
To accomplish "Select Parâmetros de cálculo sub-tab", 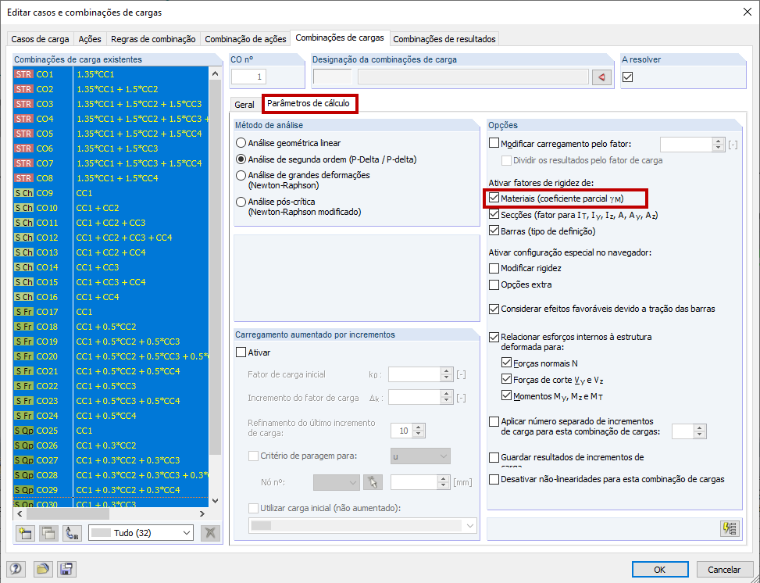I will coord(308,103).
